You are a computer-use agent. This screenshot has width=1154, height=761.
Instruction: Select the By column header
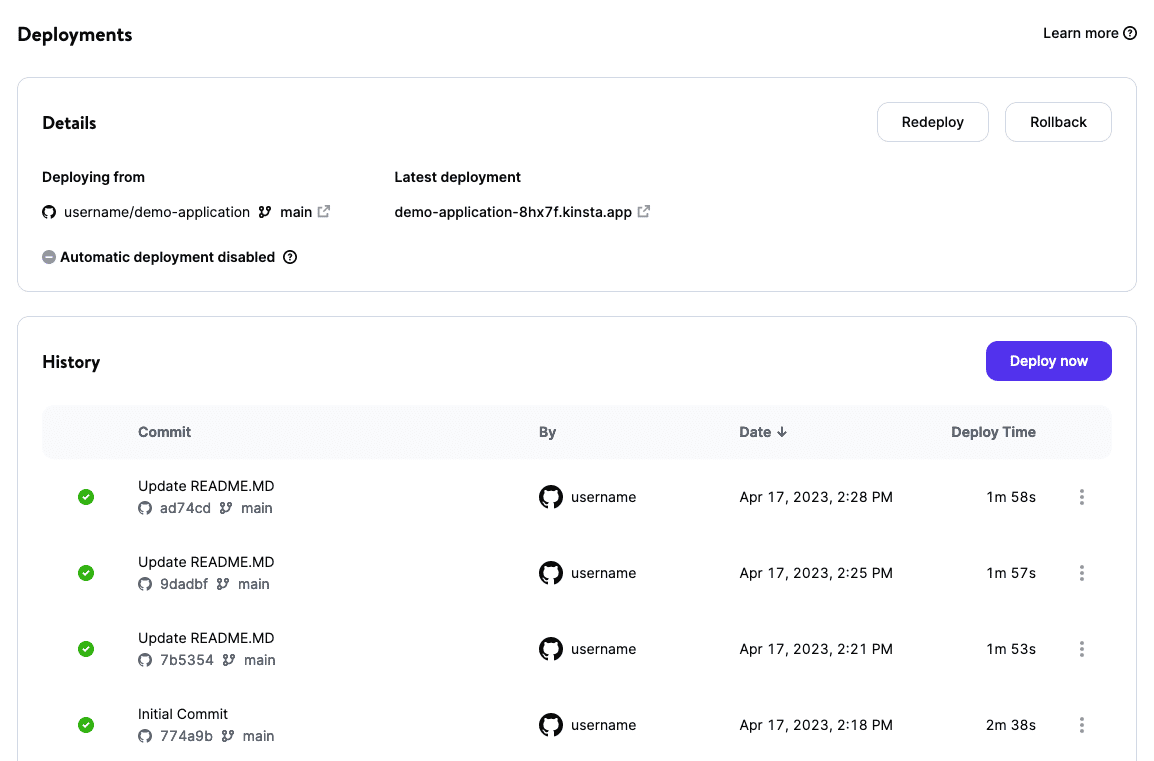547,432
